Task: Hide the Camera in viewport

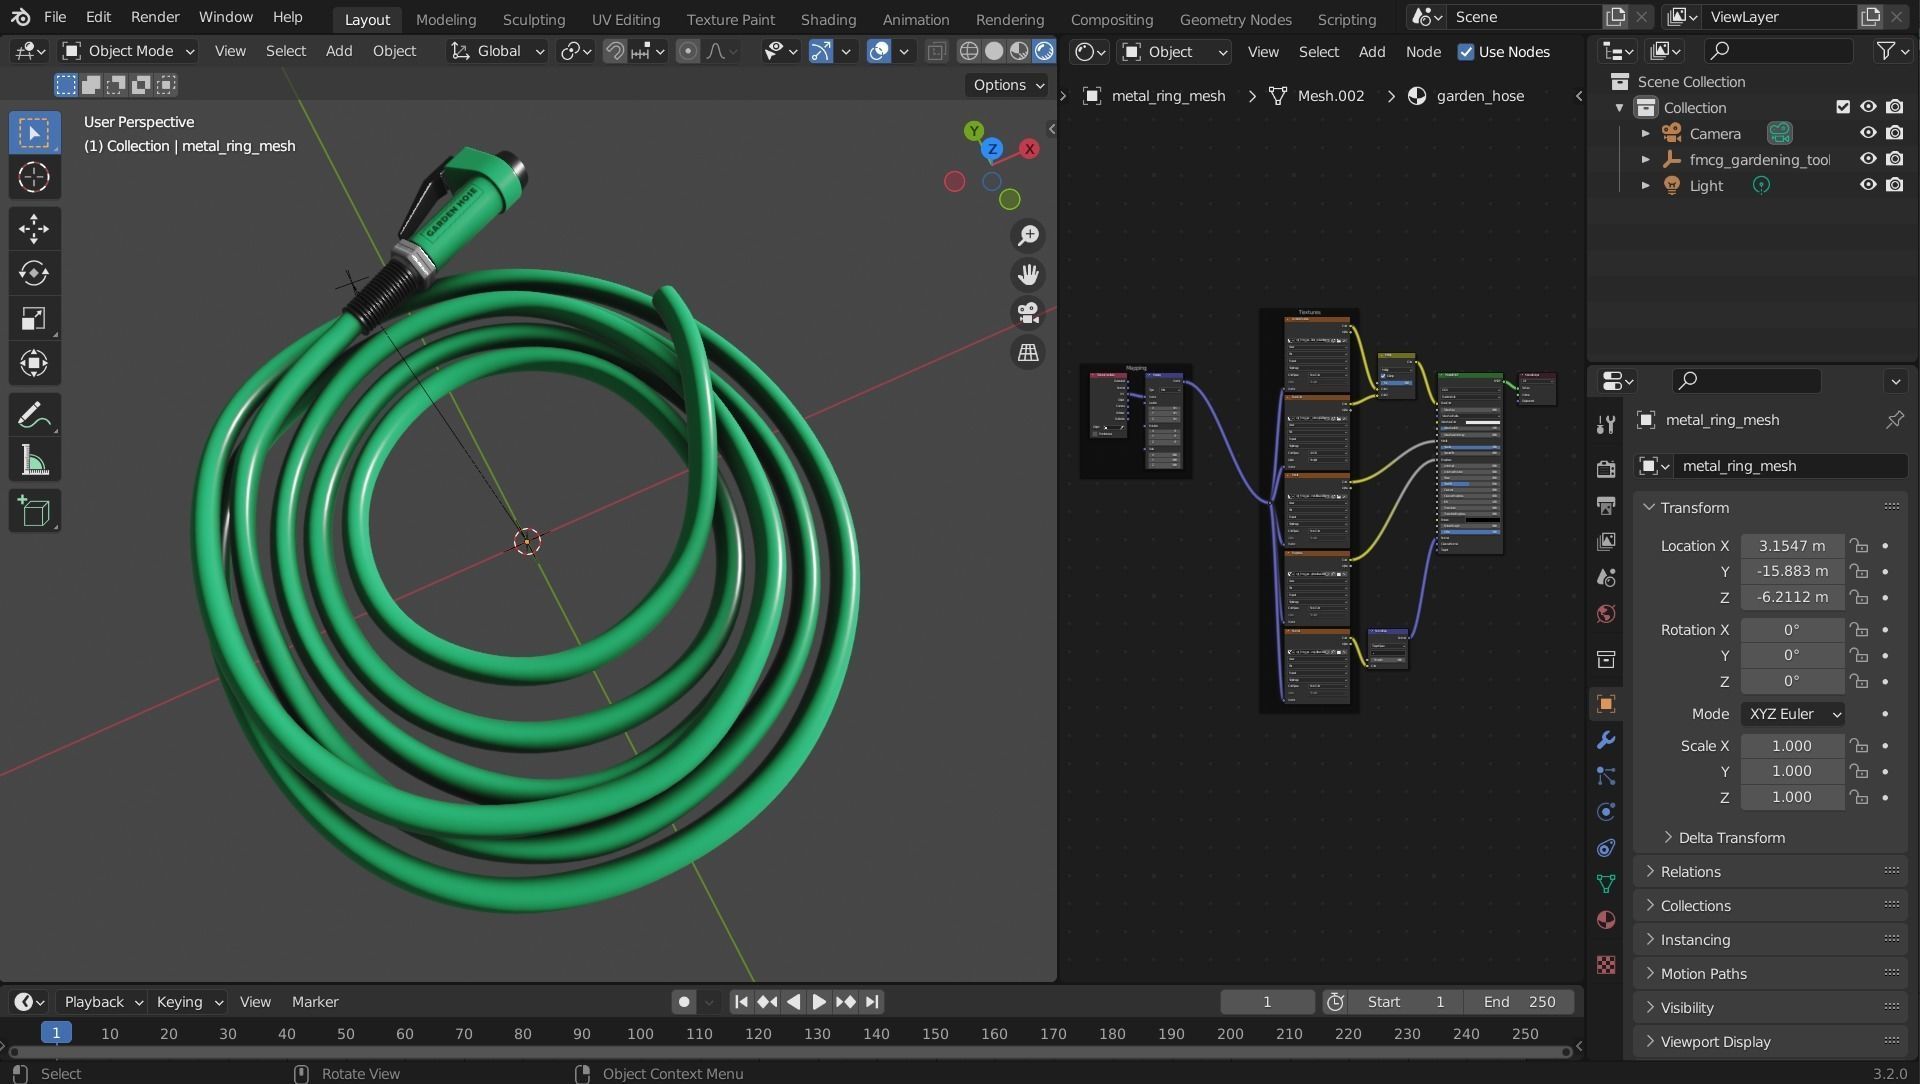Action: (x=1867, y=133)
